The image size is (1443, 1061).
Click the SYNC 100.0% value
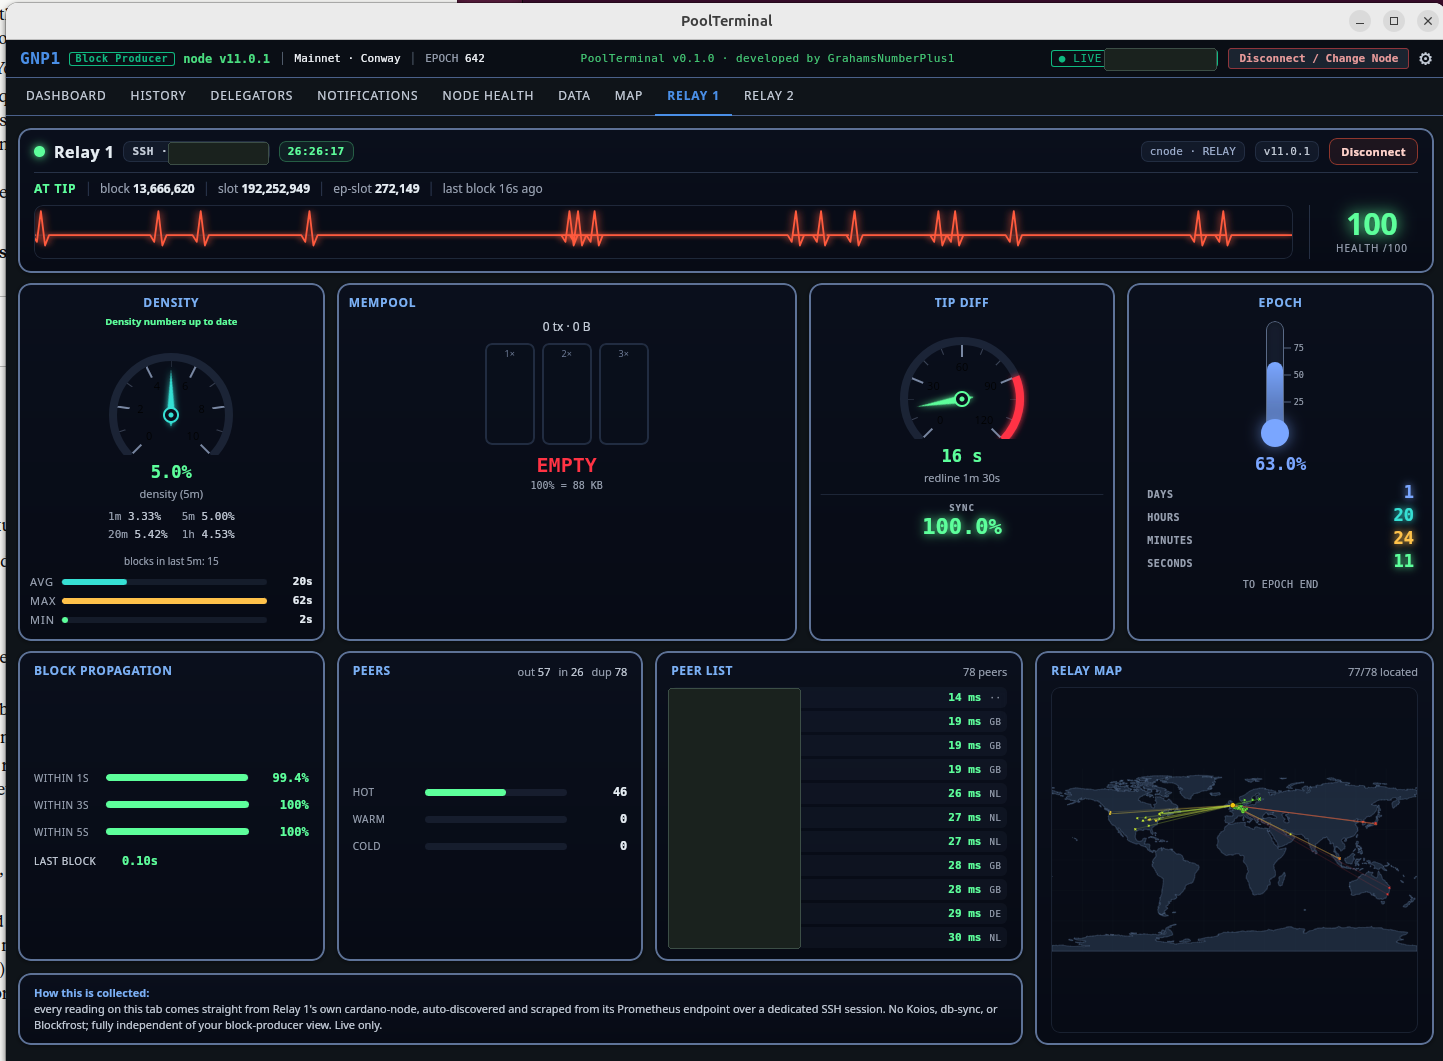click(x=962, y=527)
